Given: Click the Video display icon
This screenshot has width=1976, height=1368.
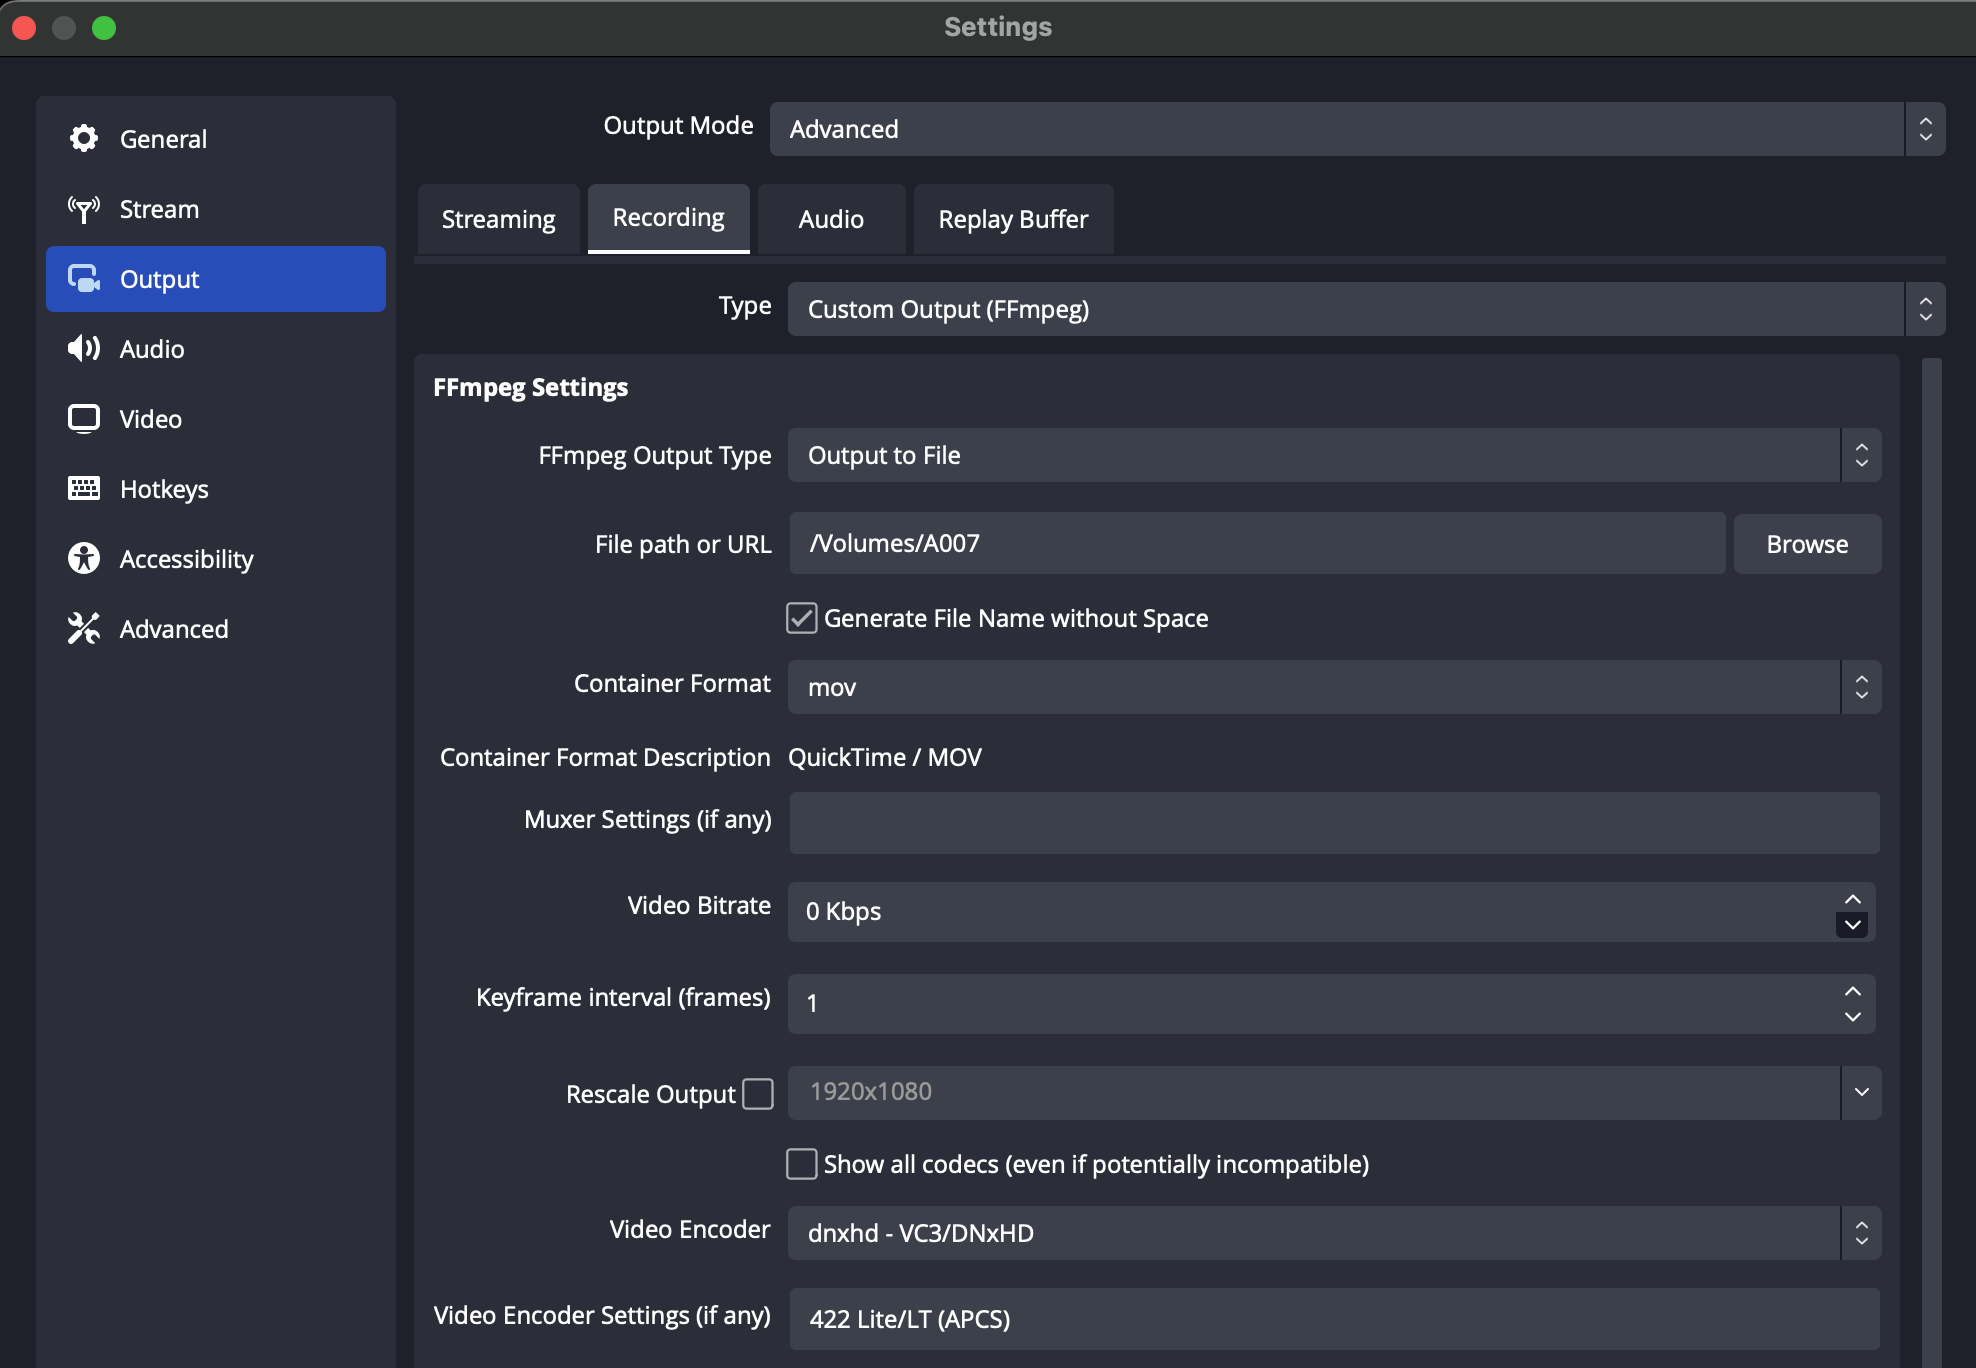Looking at the screenshot, I should tap(84, 418).
